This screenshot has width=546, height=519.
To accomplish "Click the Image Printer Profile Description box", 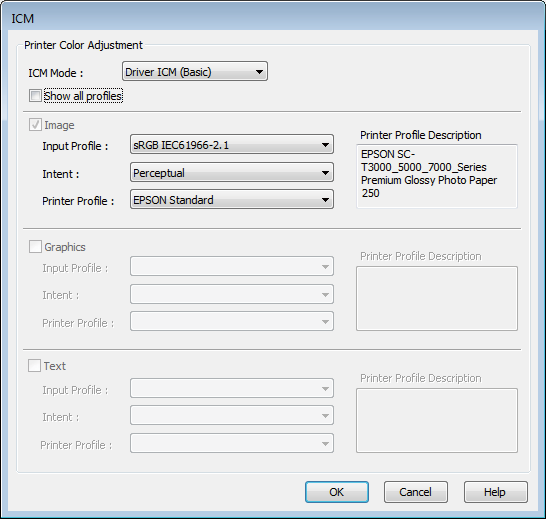I will pos(437,176).
